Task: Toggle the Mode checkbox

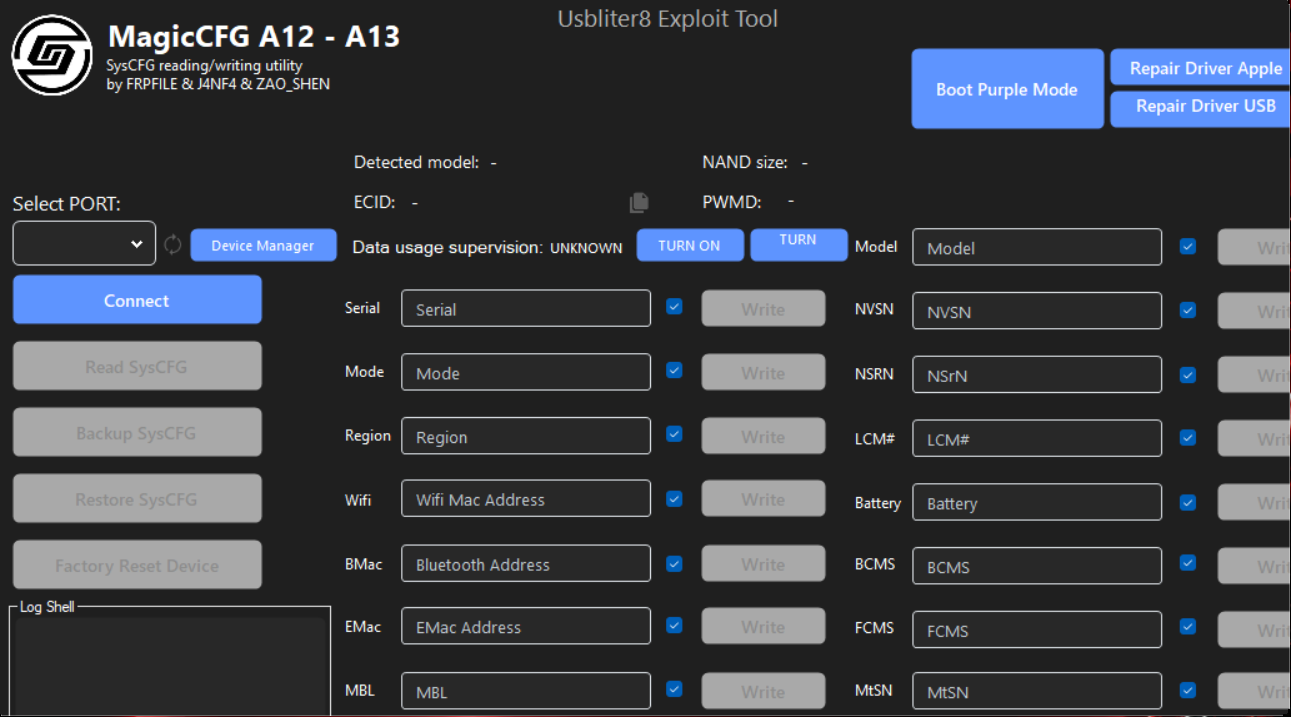Action: pyautogui.click(x=674, y=371)
